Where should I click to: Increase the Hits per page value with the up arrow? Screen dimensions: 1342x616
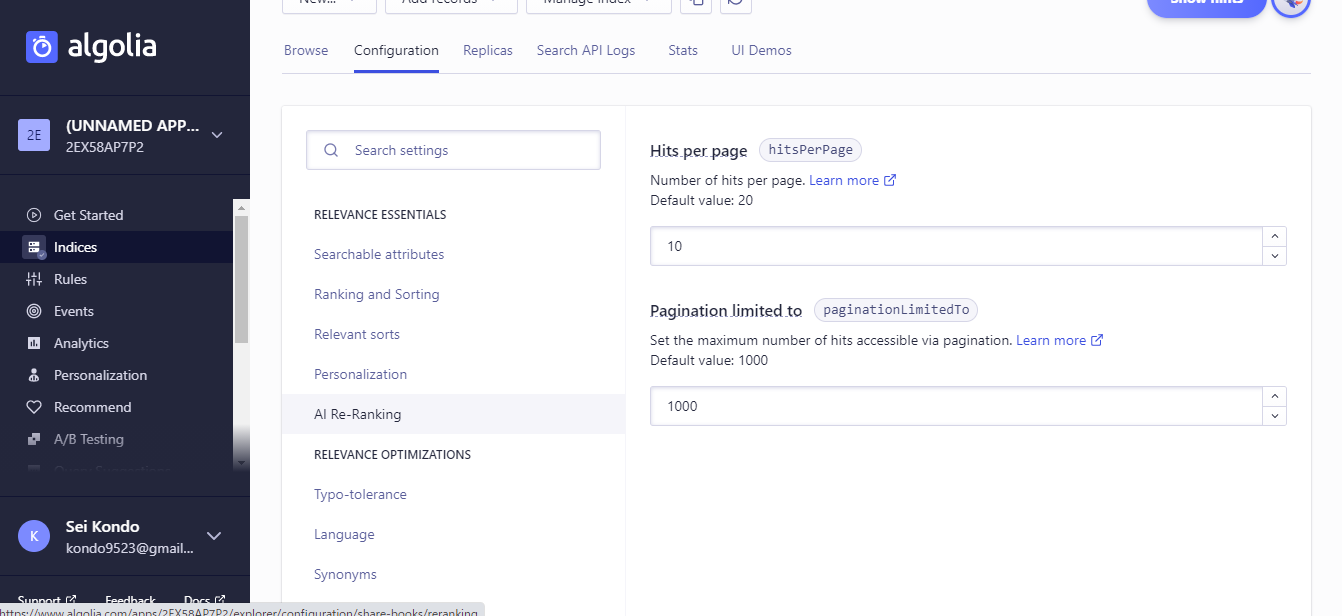(x=1274, y=237)
